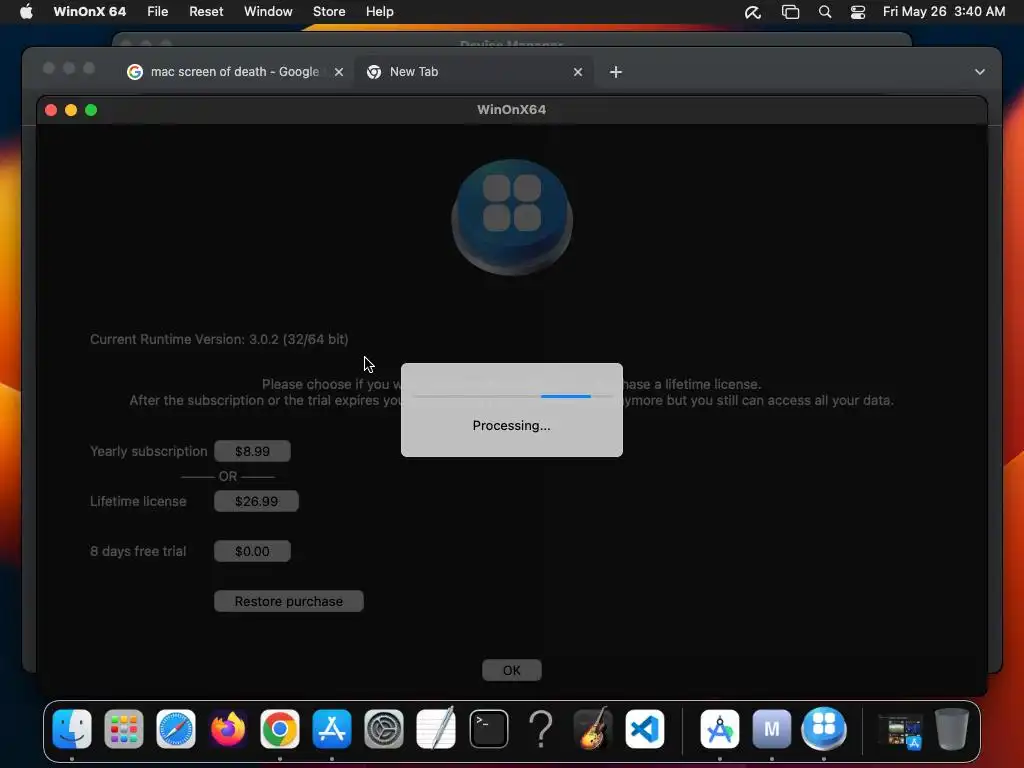
Task: Open the Window menu
Action: 268,12
